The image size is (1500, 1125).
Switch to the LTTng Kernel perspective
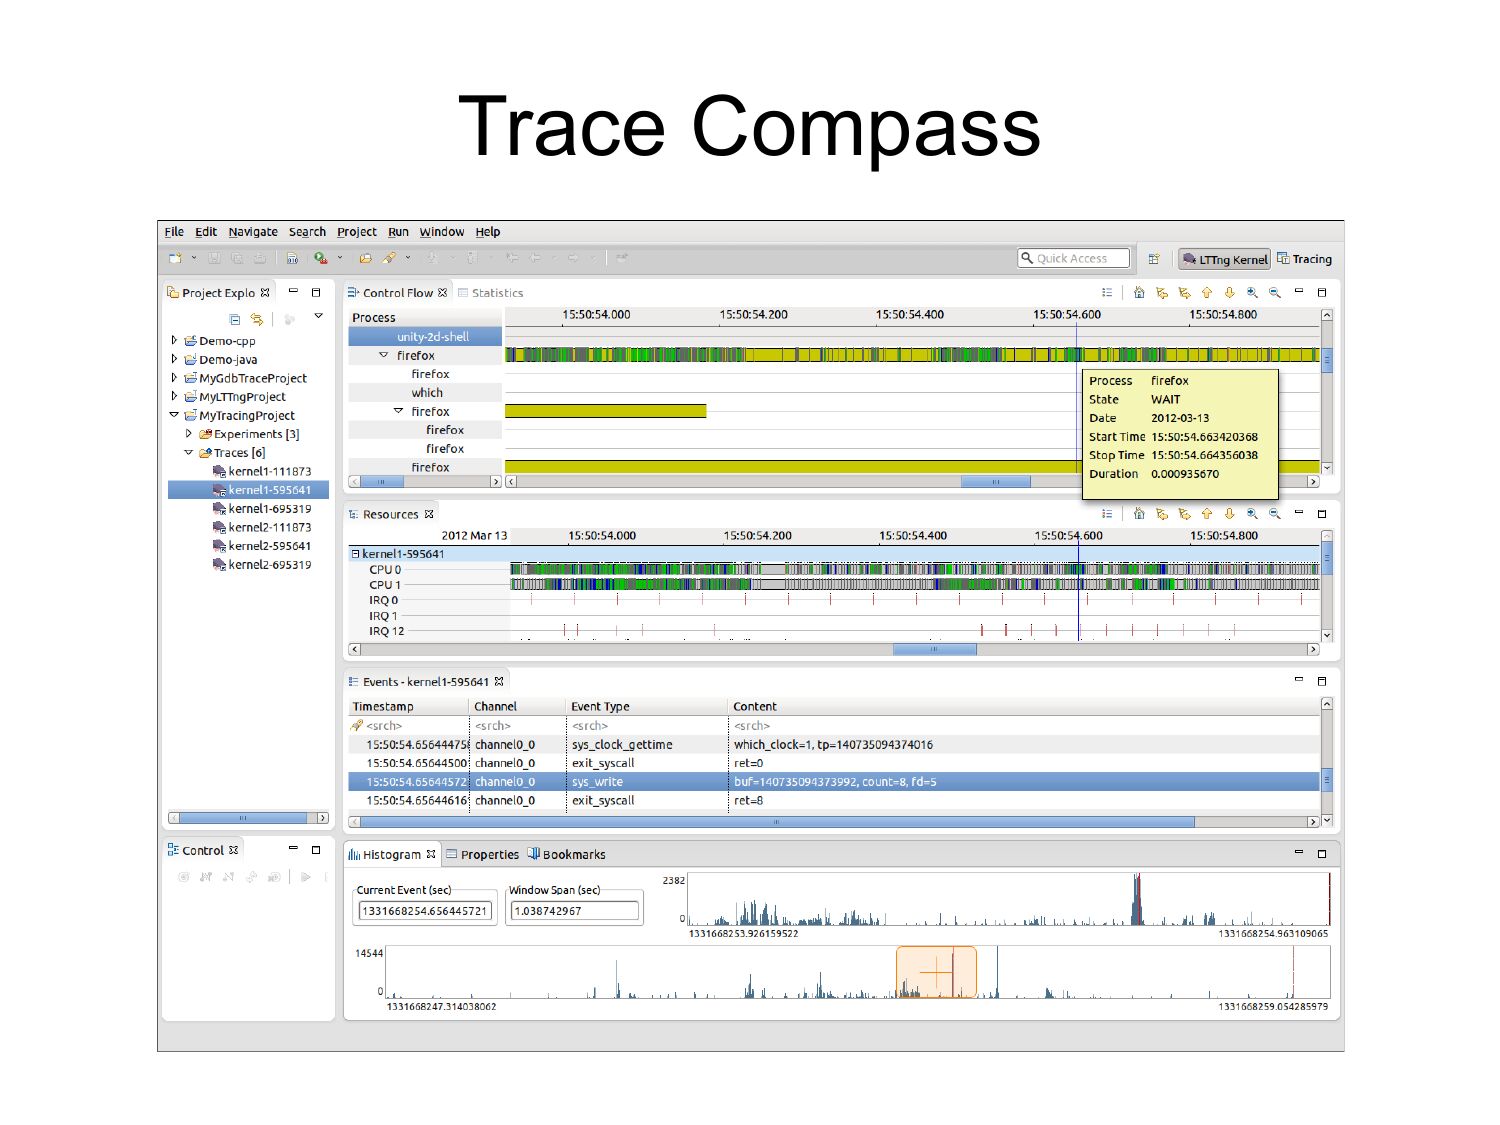pyautogui.click(x=1224, y=259)
